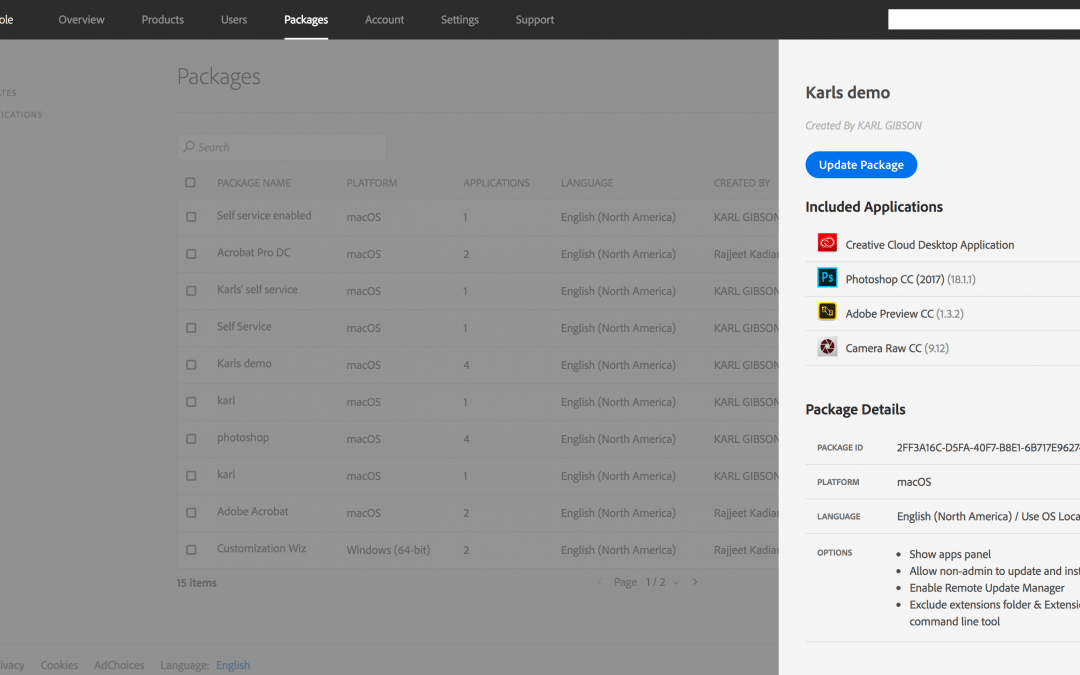1080x675 pixels.
Task: Open the Overview tab
Action: (x=81, y=19)
